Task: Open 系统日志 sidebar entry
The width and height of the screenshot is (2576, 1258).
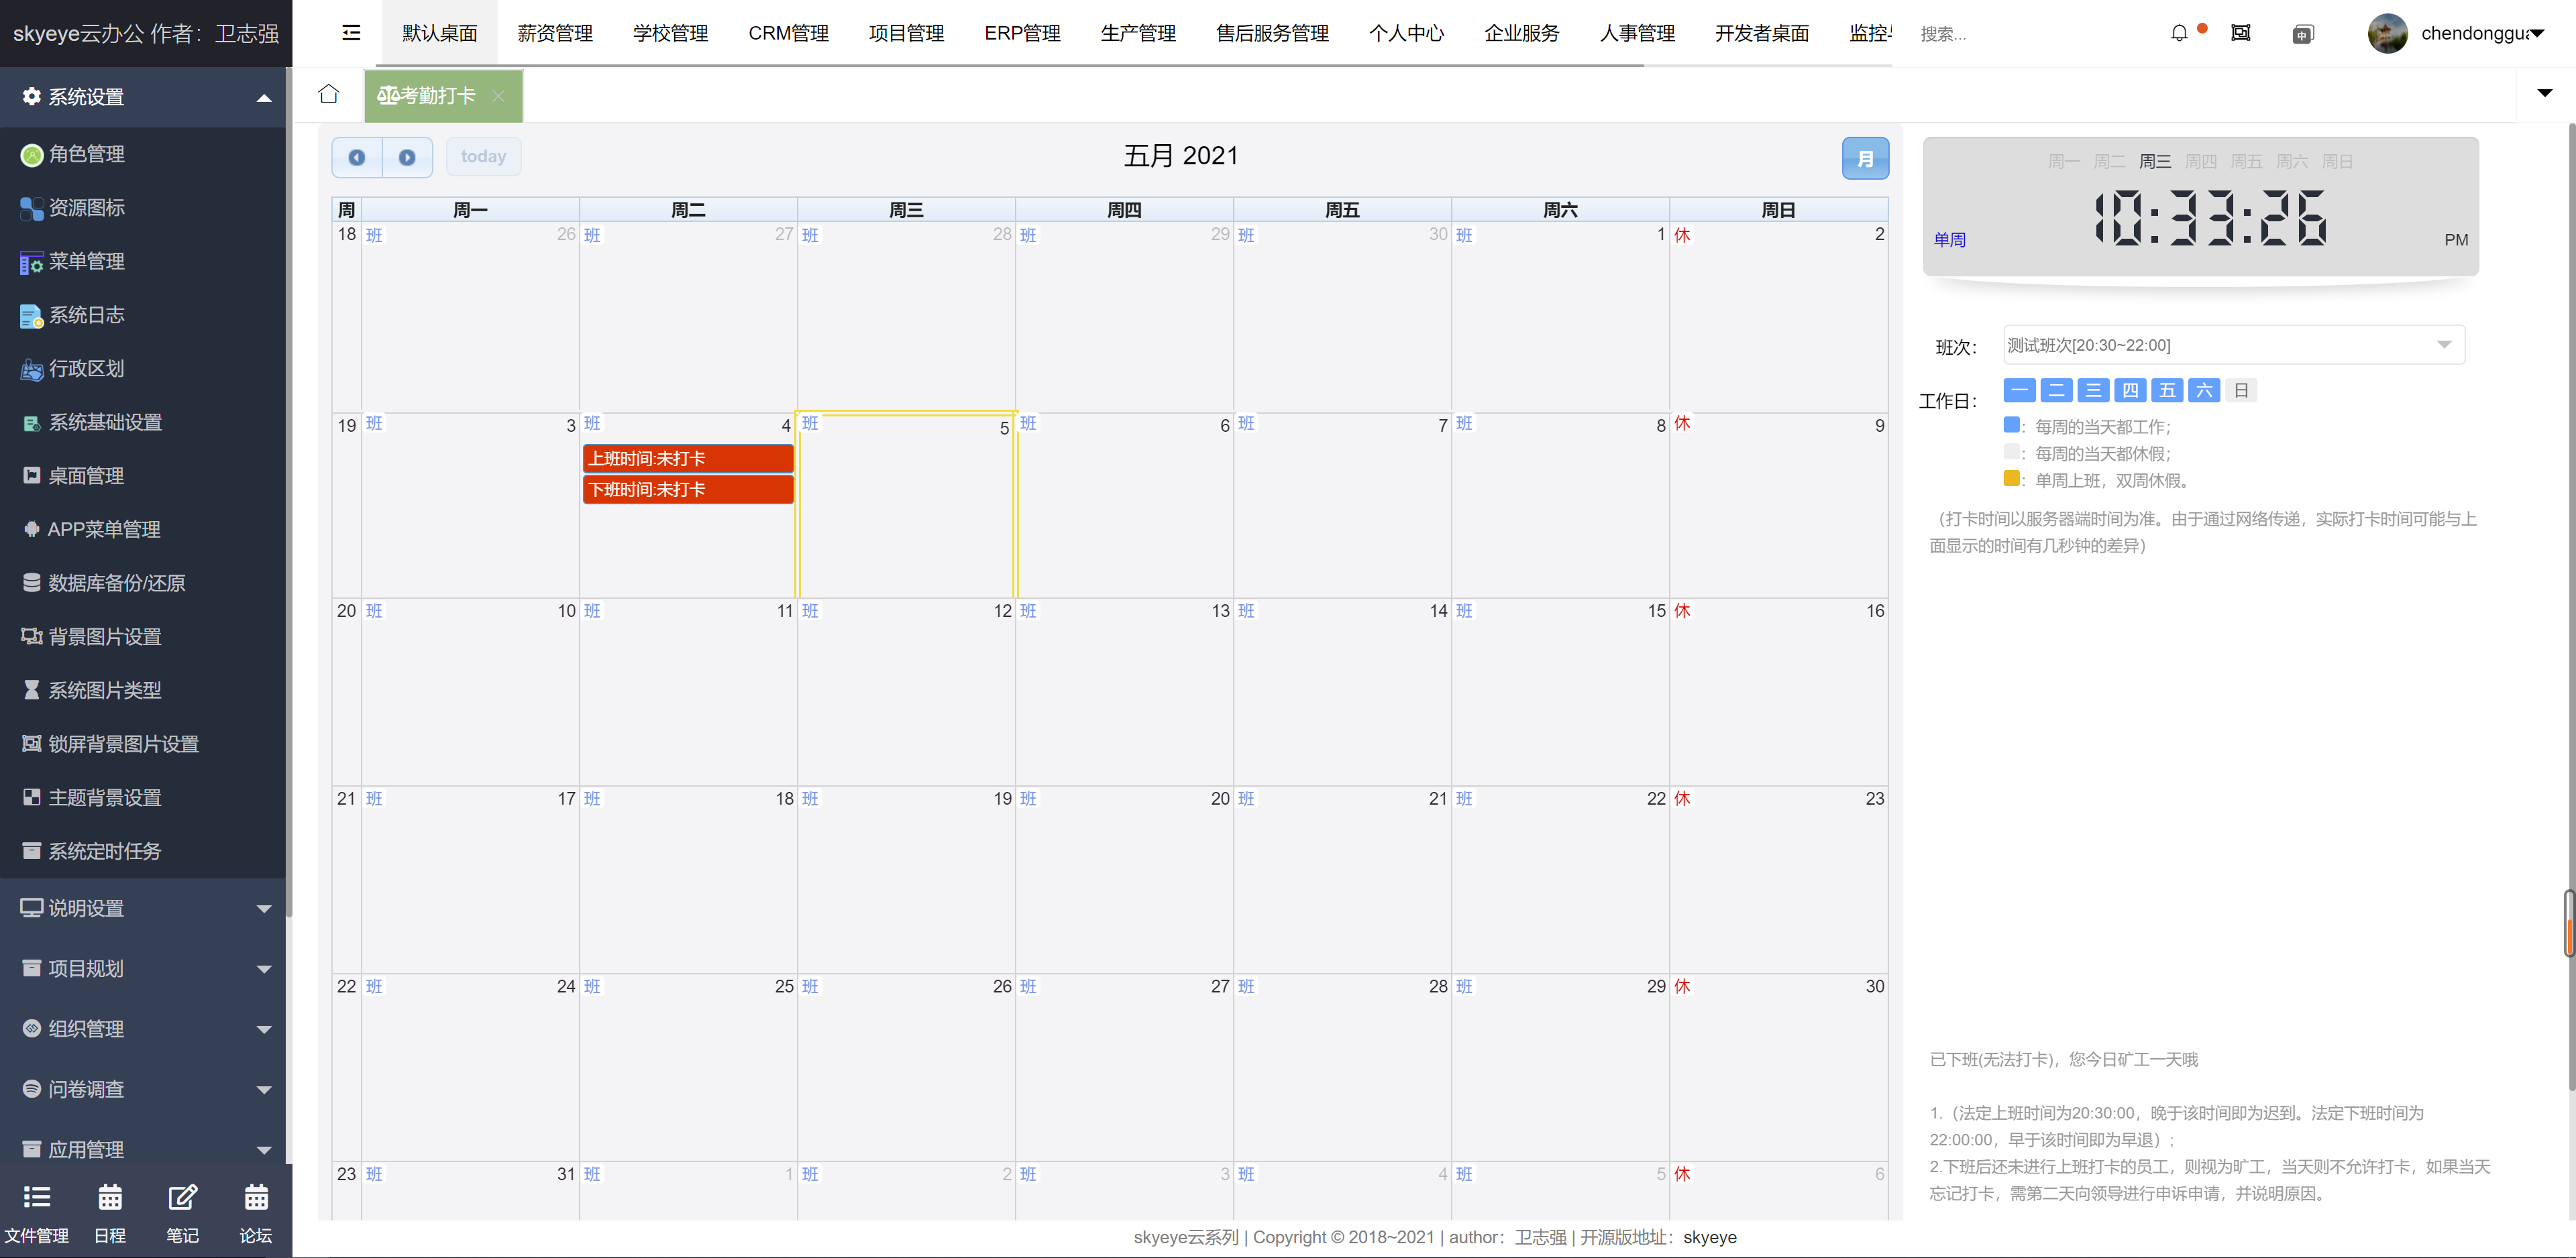Action: click(143, 315)
